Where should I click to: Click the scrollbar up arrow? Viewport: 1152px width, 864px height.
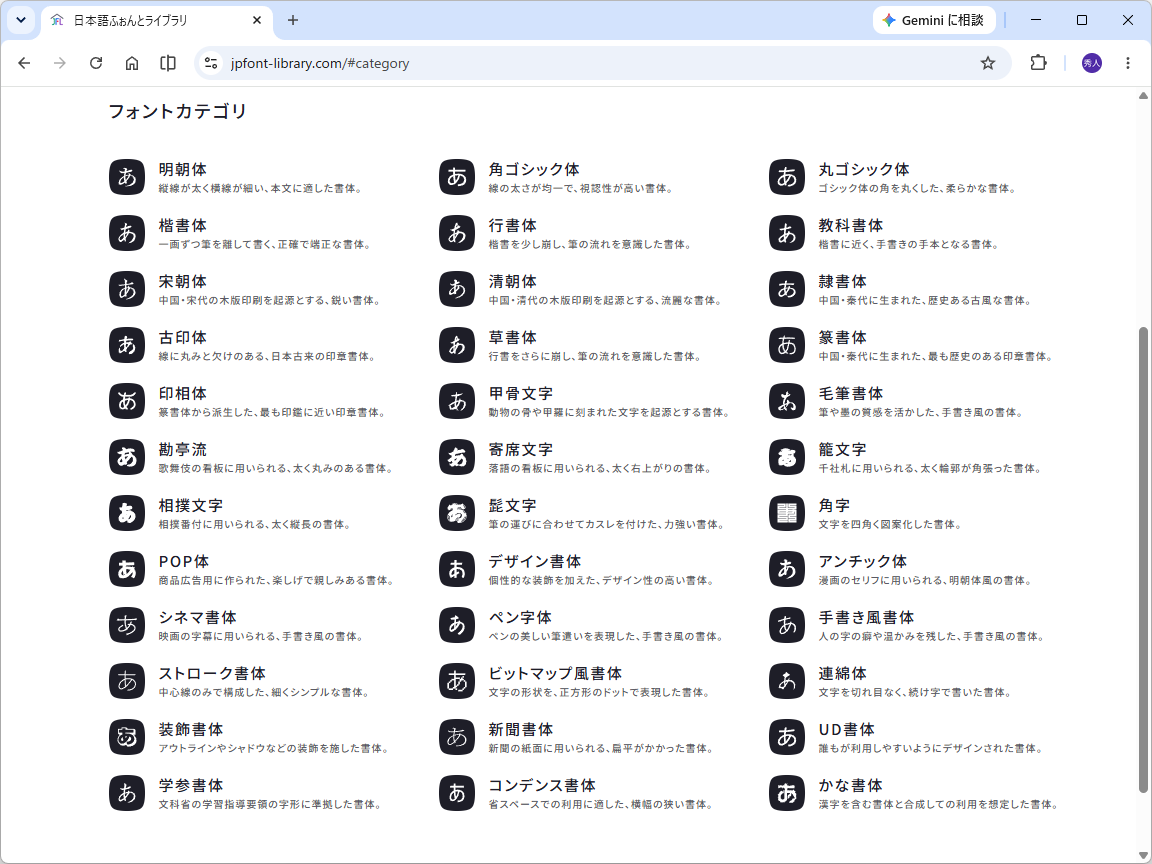click(x=1143, y=96)
